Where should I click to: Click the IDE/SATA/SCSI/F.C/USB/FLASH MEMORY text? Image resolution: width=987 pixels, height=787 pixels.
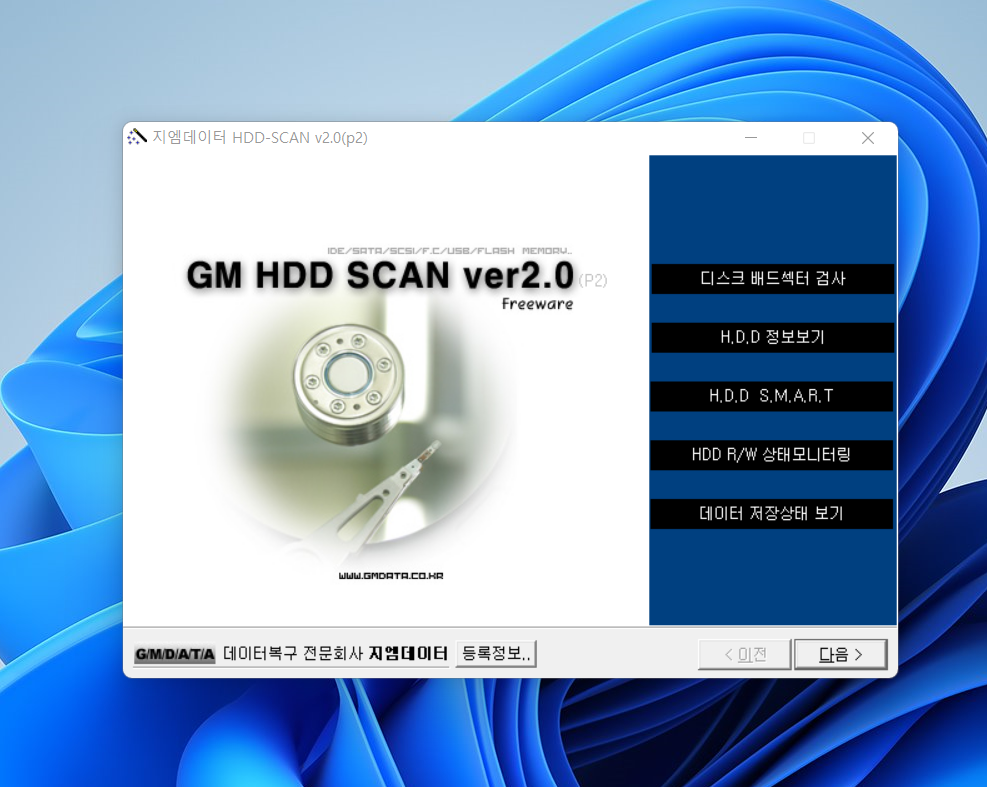tap(449, 251)
